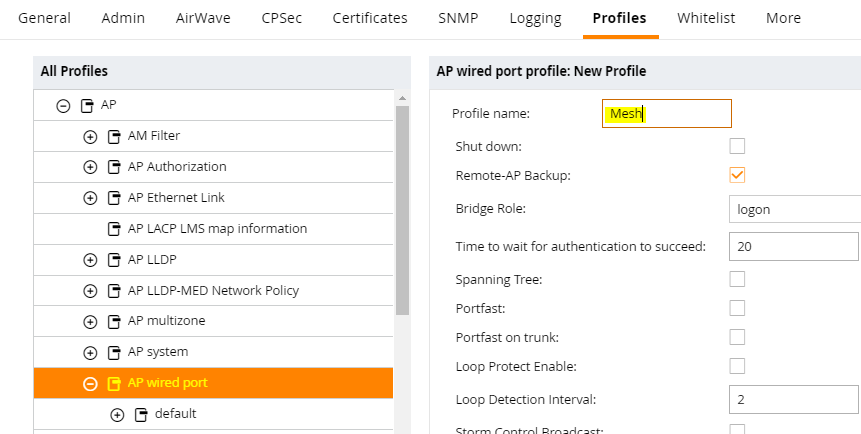Uncheck Remote-AP Backup checkbox
The width and height of the screenshot is (861, 434).
point(737,175)
